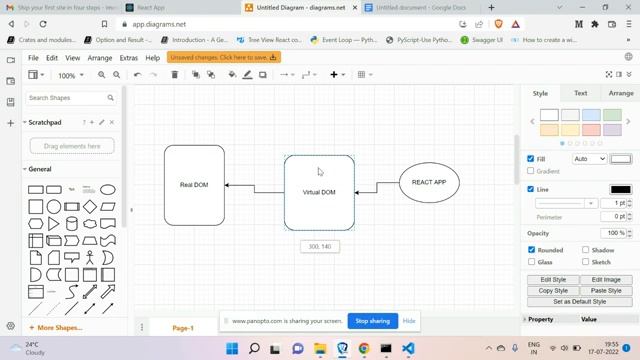Toggle the Fill checkbox
640x360 pixels.
tap(531, 159)
